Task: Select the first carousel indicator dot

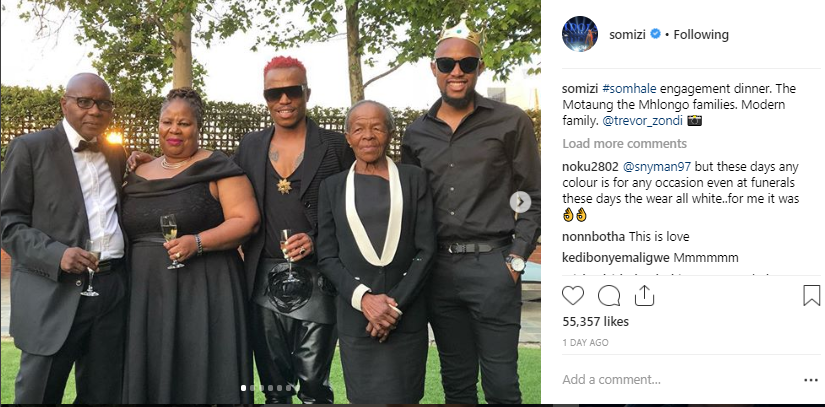Action: 243,388
